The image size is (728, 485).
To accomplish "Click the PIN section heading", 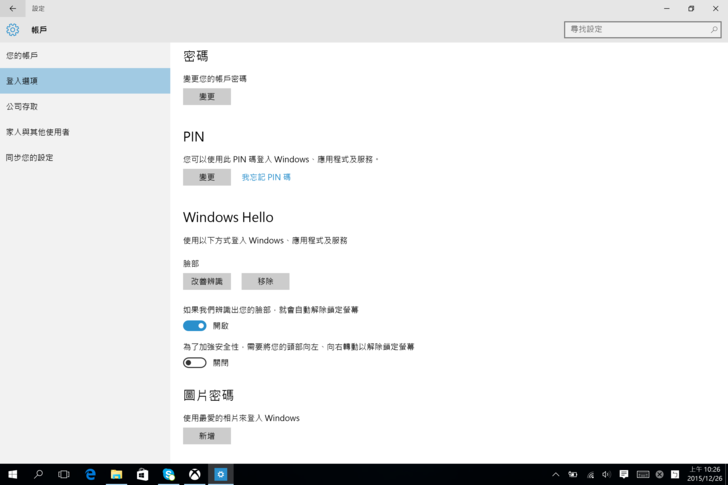I will click(x=194, y=137).
